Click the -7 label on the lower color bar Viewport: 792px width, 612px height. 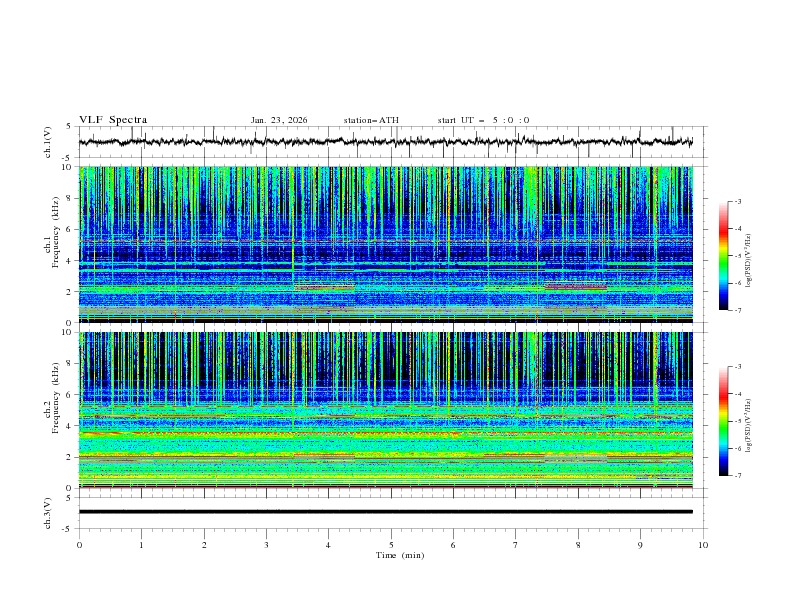[740, 476]
